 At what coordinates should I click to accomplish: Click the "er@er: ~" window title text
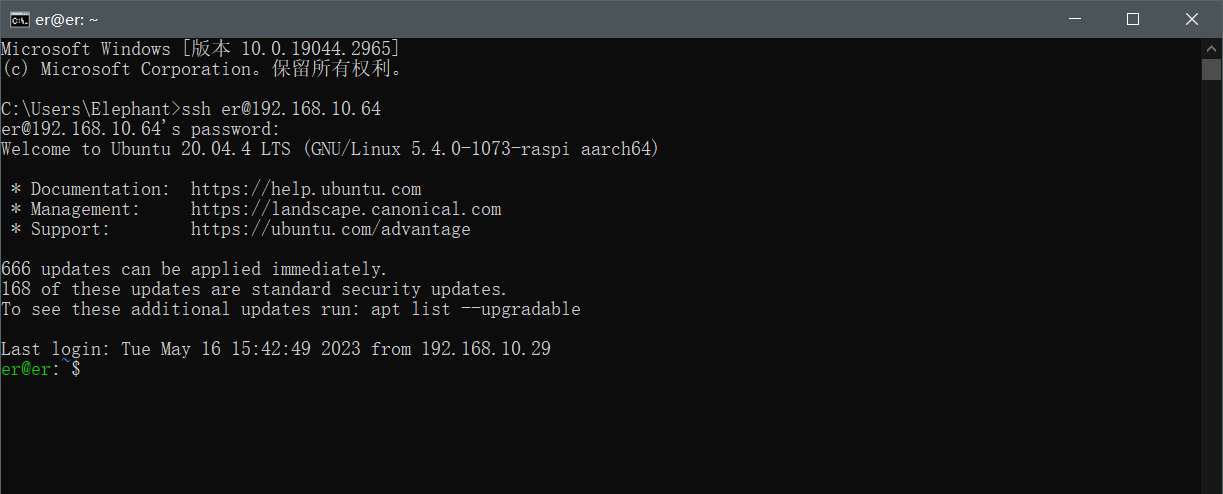[x=67, y=19]
